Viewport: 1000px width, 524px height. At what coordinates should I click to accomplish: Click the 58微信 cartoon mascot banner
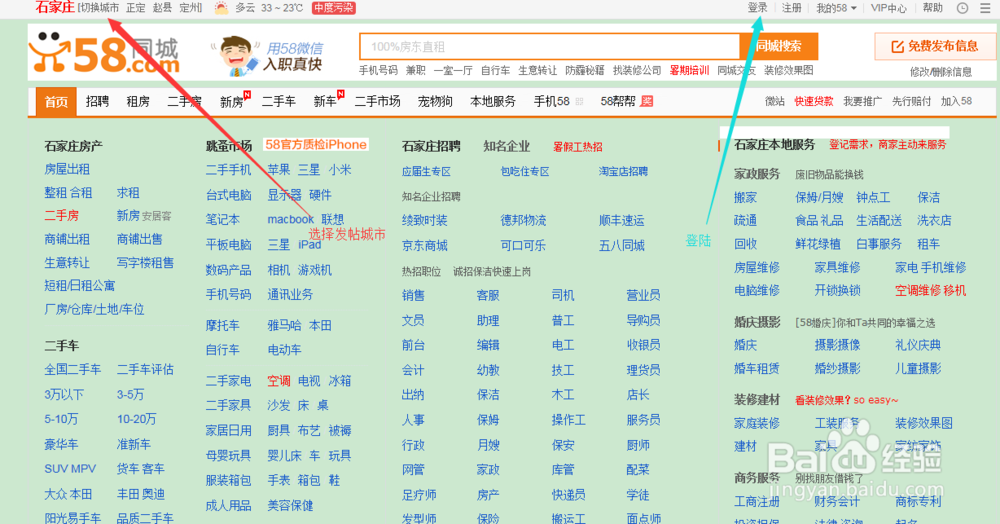268,56
